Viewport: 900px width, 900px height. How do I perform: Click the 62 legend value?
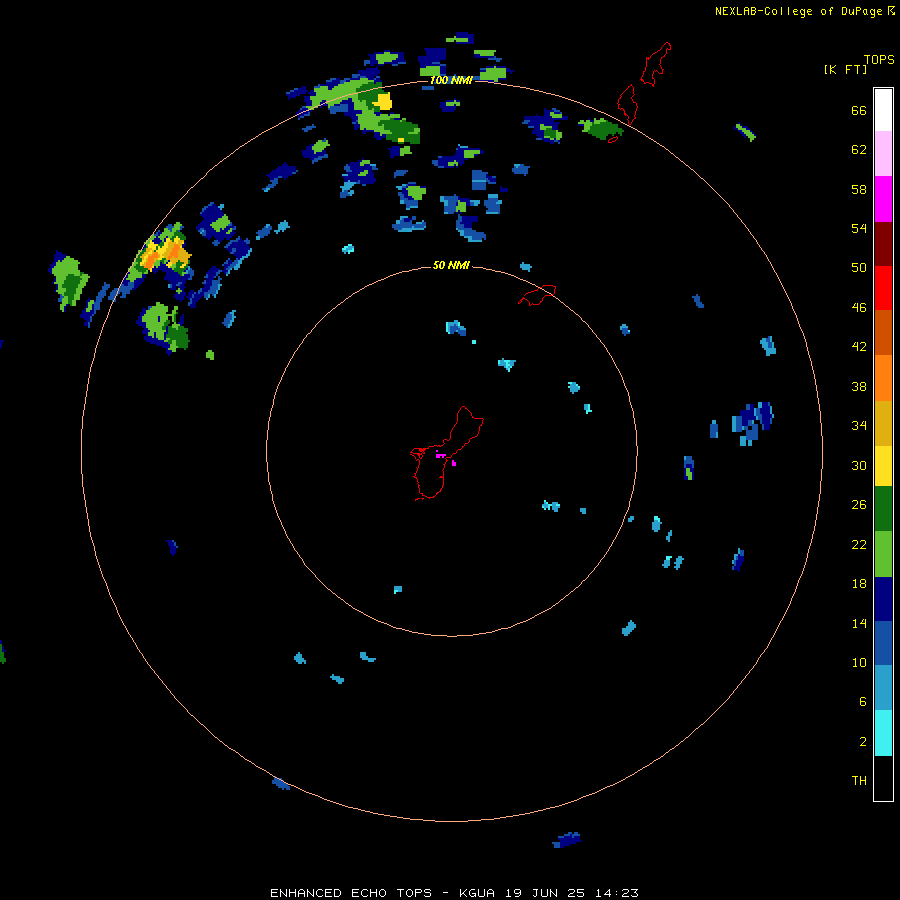point(859,150)
